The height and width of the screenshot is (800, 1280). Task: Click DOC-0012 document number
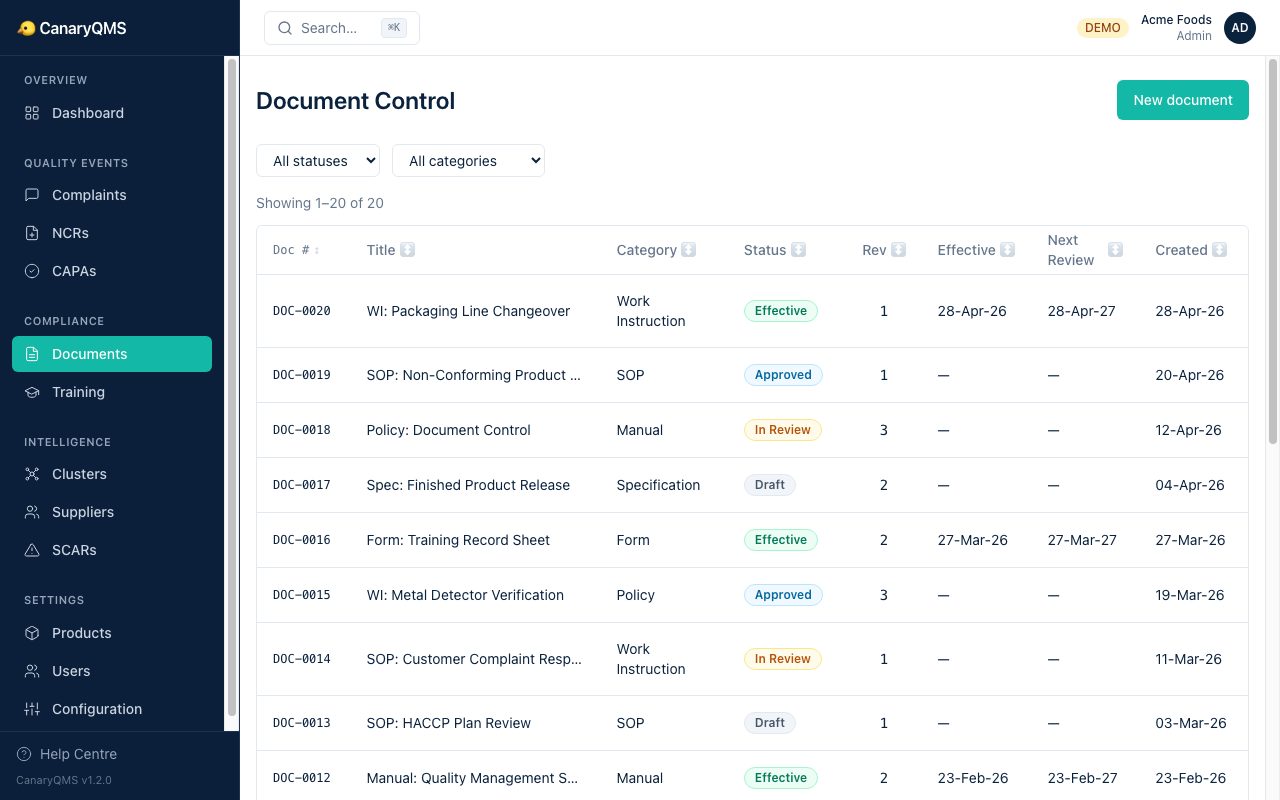coord(302,778)
